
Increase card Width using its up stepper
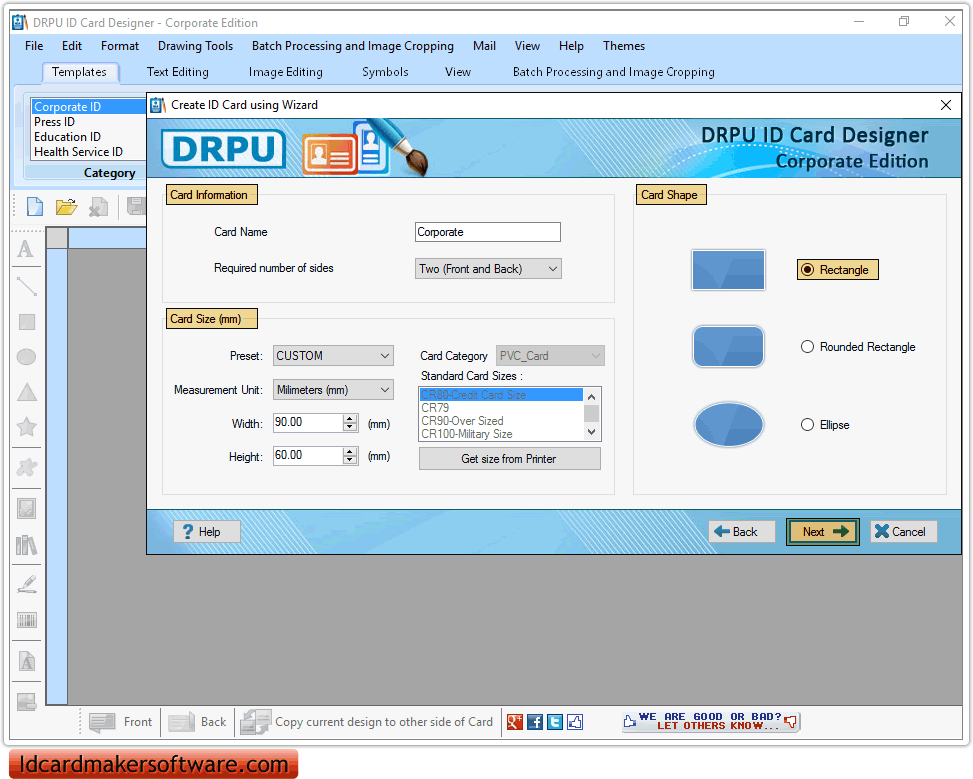tap(349, 418)
